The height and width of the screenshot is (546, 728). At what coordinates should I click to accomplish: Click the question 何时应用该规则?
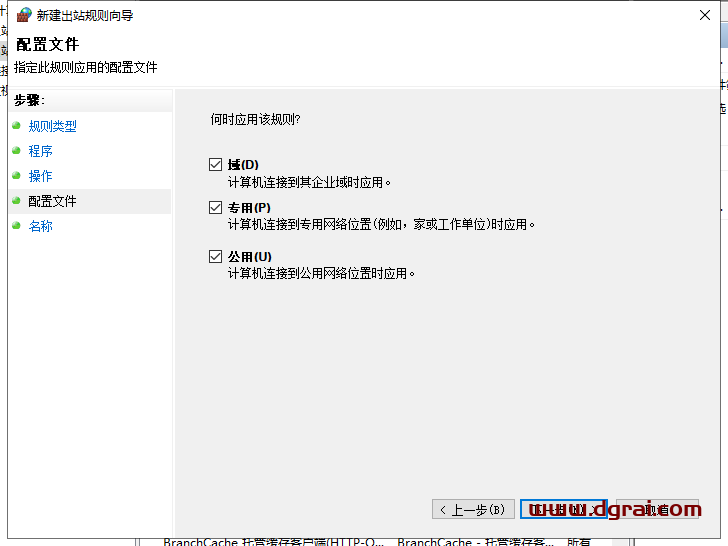pos(255,119)
